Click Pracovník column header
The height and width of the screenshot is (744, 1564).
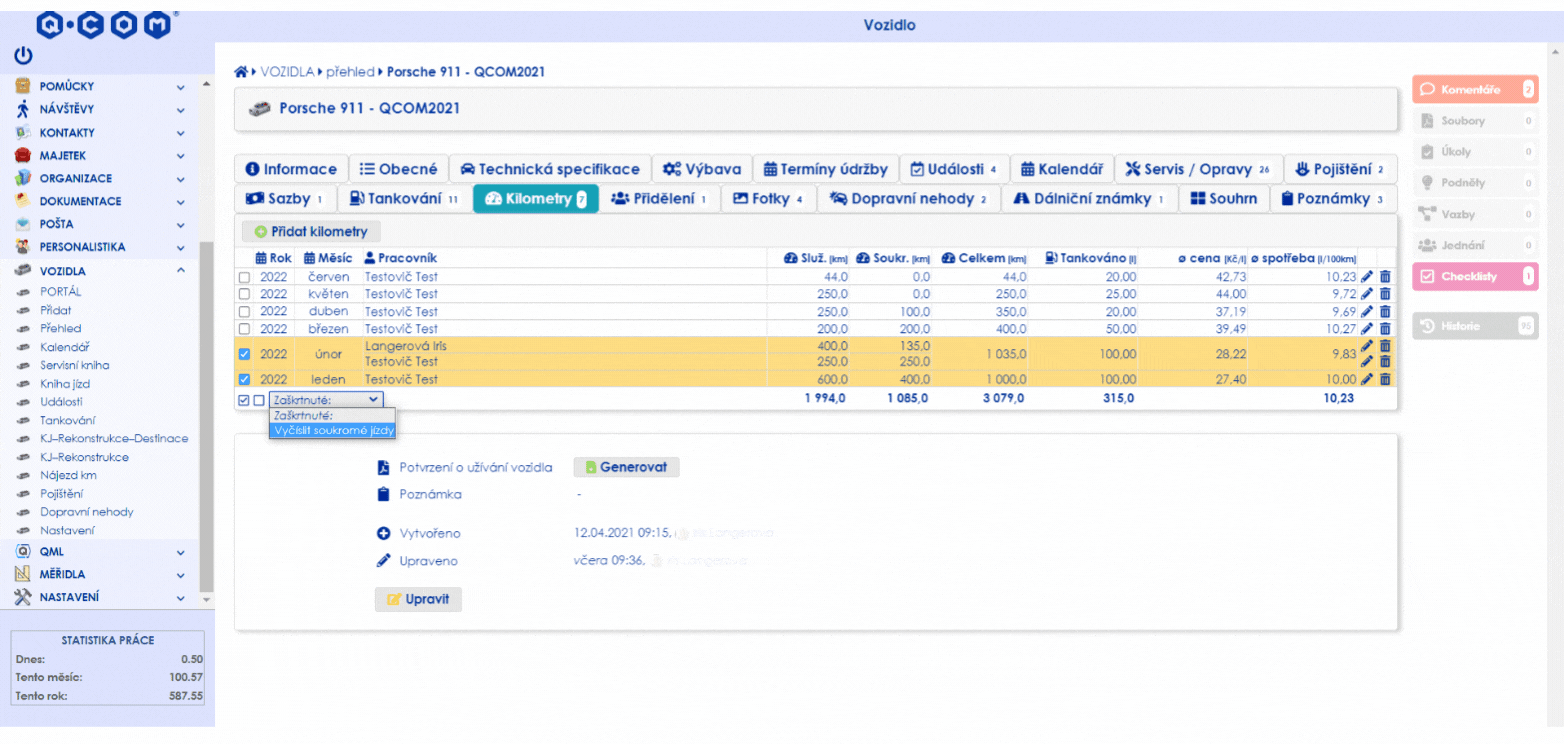click(x=400, y=258)
